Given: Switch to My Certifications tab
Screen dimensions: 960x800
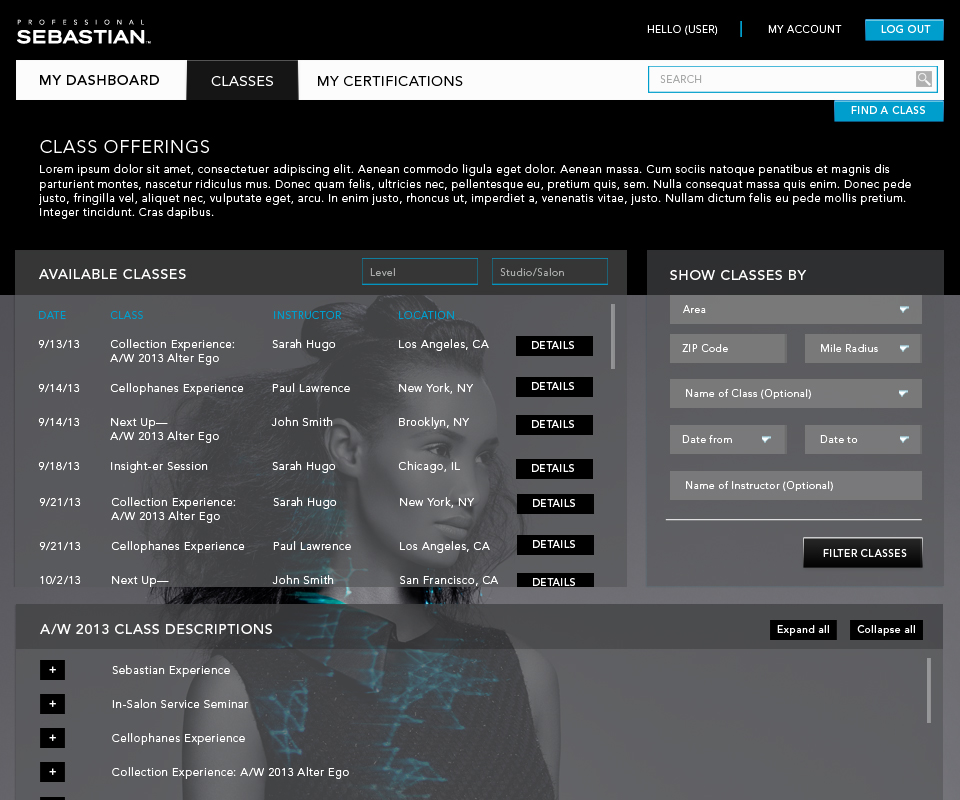Looking at the screenshot, I should pos(390,81).
